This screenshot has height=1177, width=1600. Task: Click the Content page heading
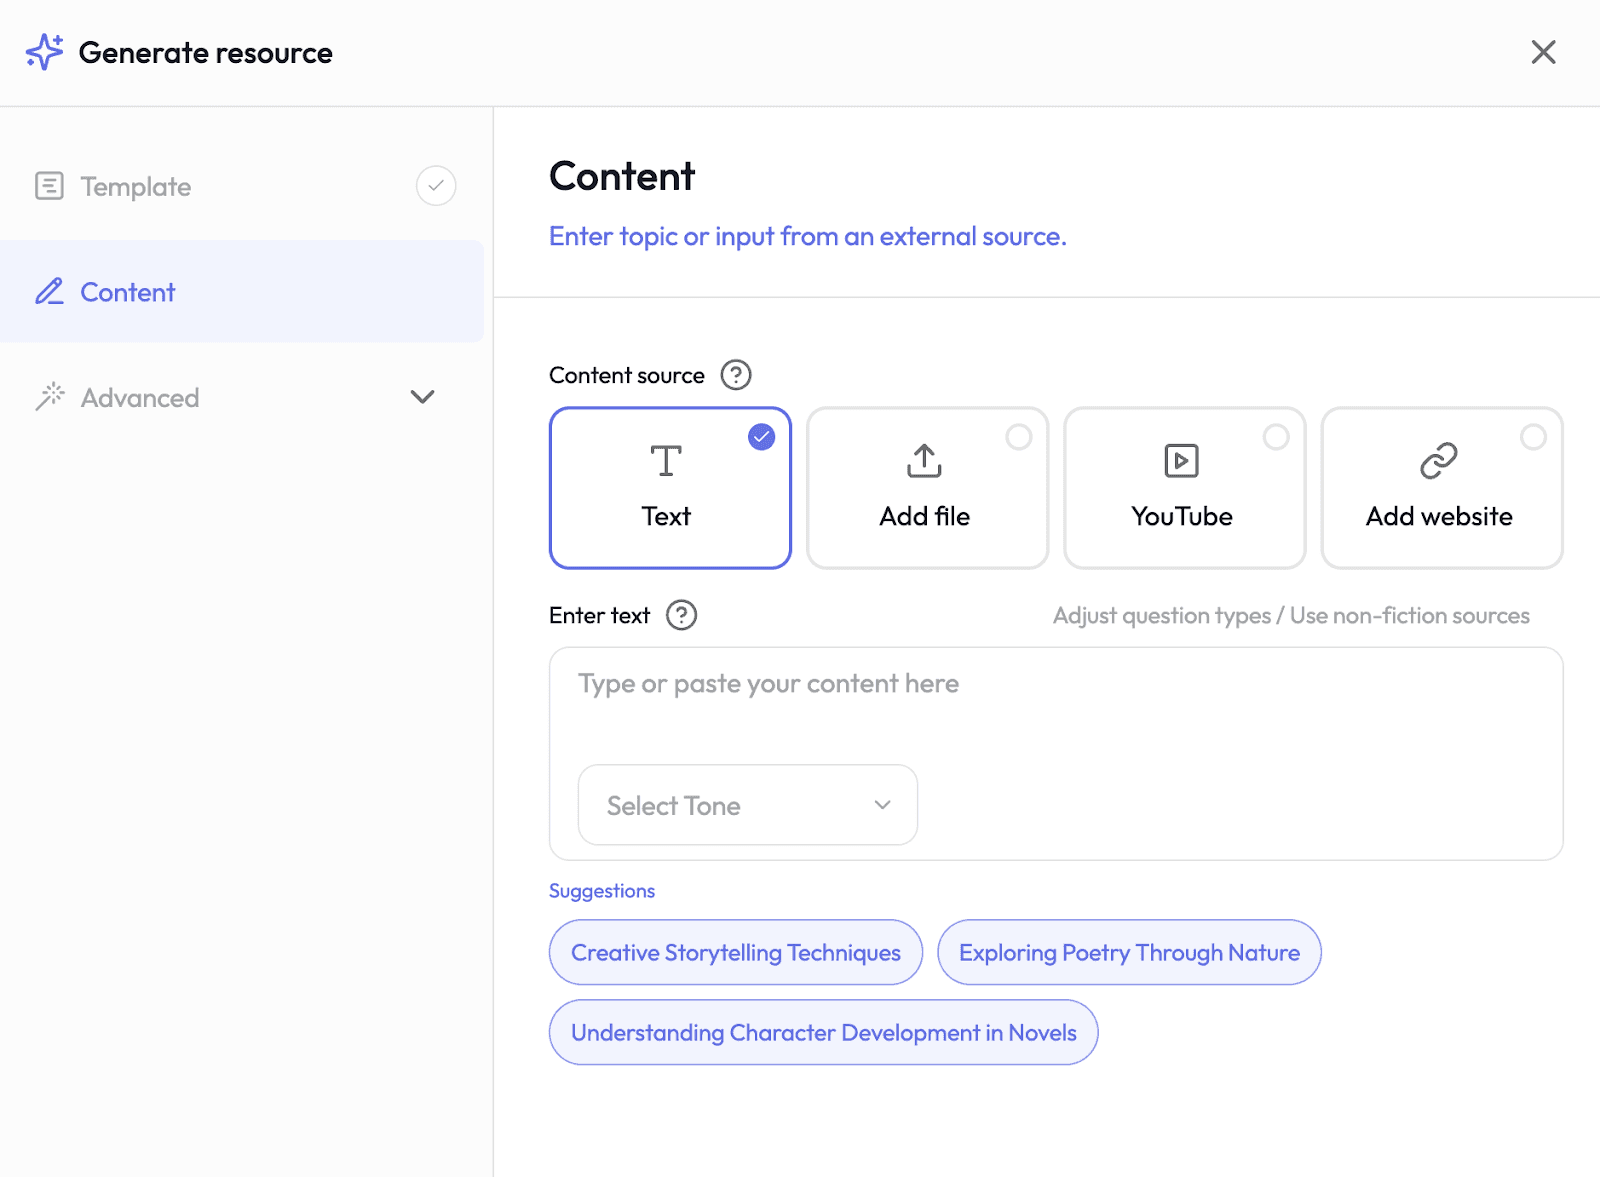pyautogui.click(x=622, y=176)
